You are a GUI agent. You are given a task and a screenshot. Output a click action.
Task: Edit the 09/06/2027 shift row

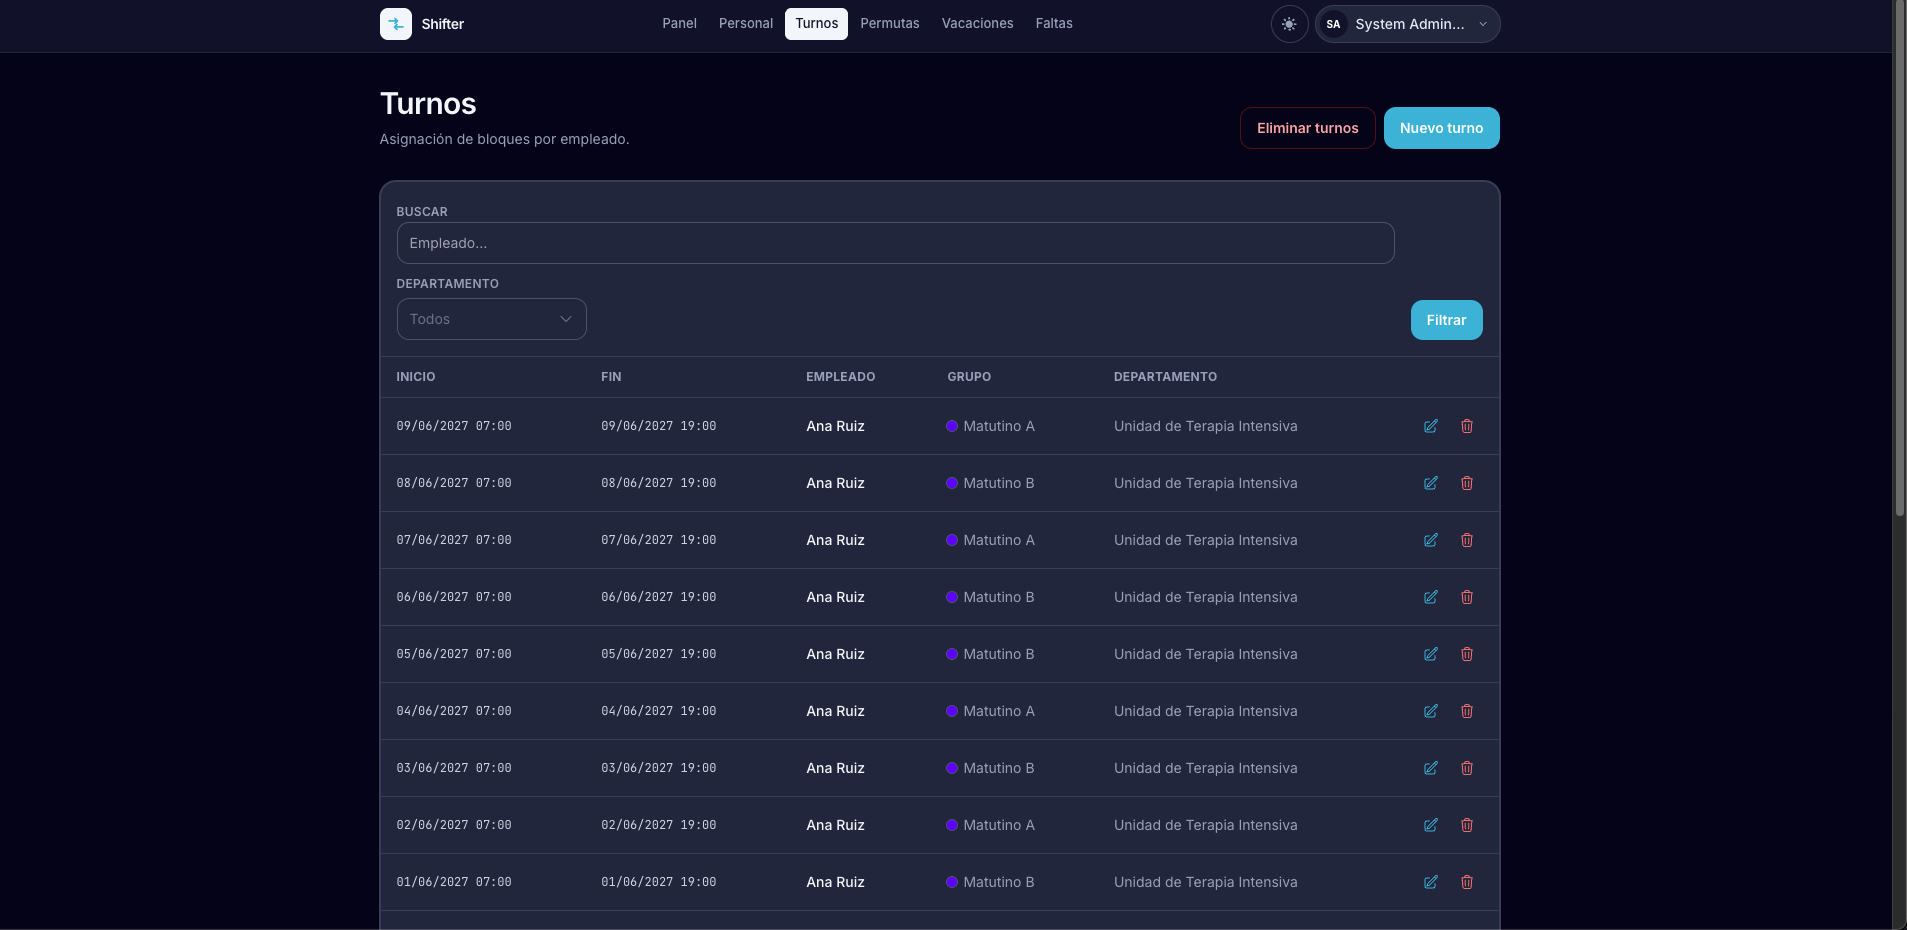pos(1431,426)
